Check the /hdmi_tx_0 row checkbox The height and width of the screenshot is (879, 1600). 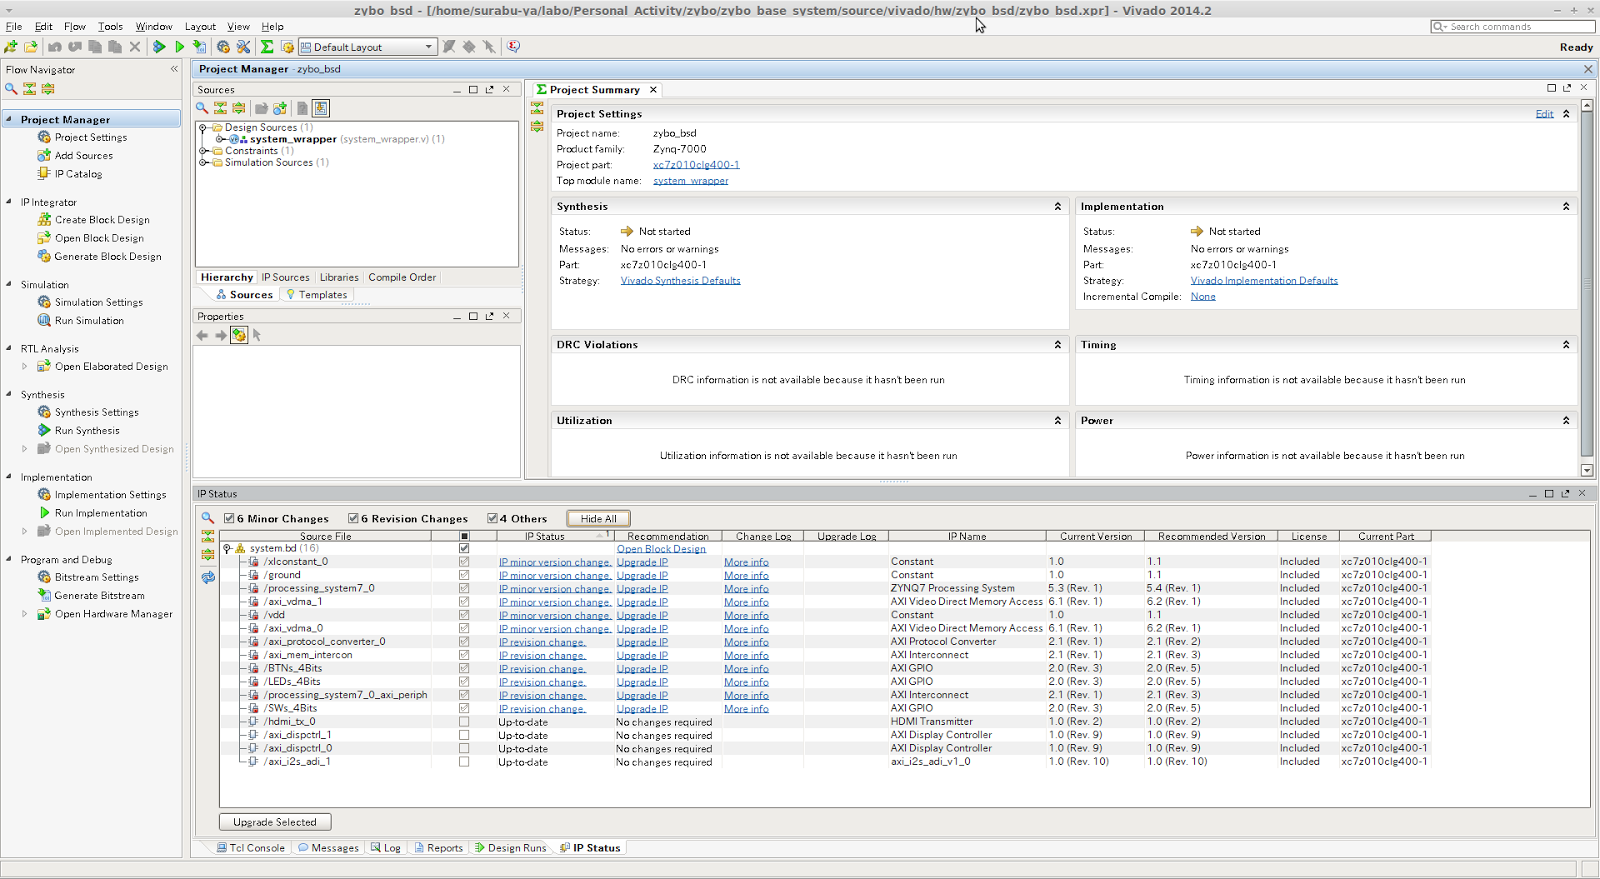(x=464, y=721)
